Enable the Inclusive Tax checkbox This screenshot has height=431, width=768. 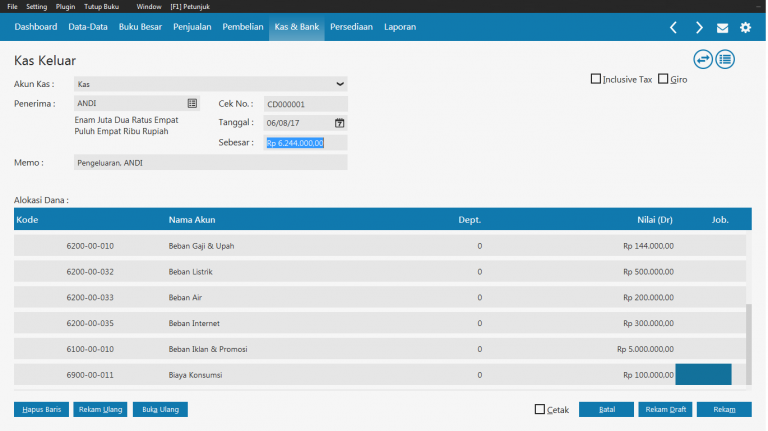(596, 79)
